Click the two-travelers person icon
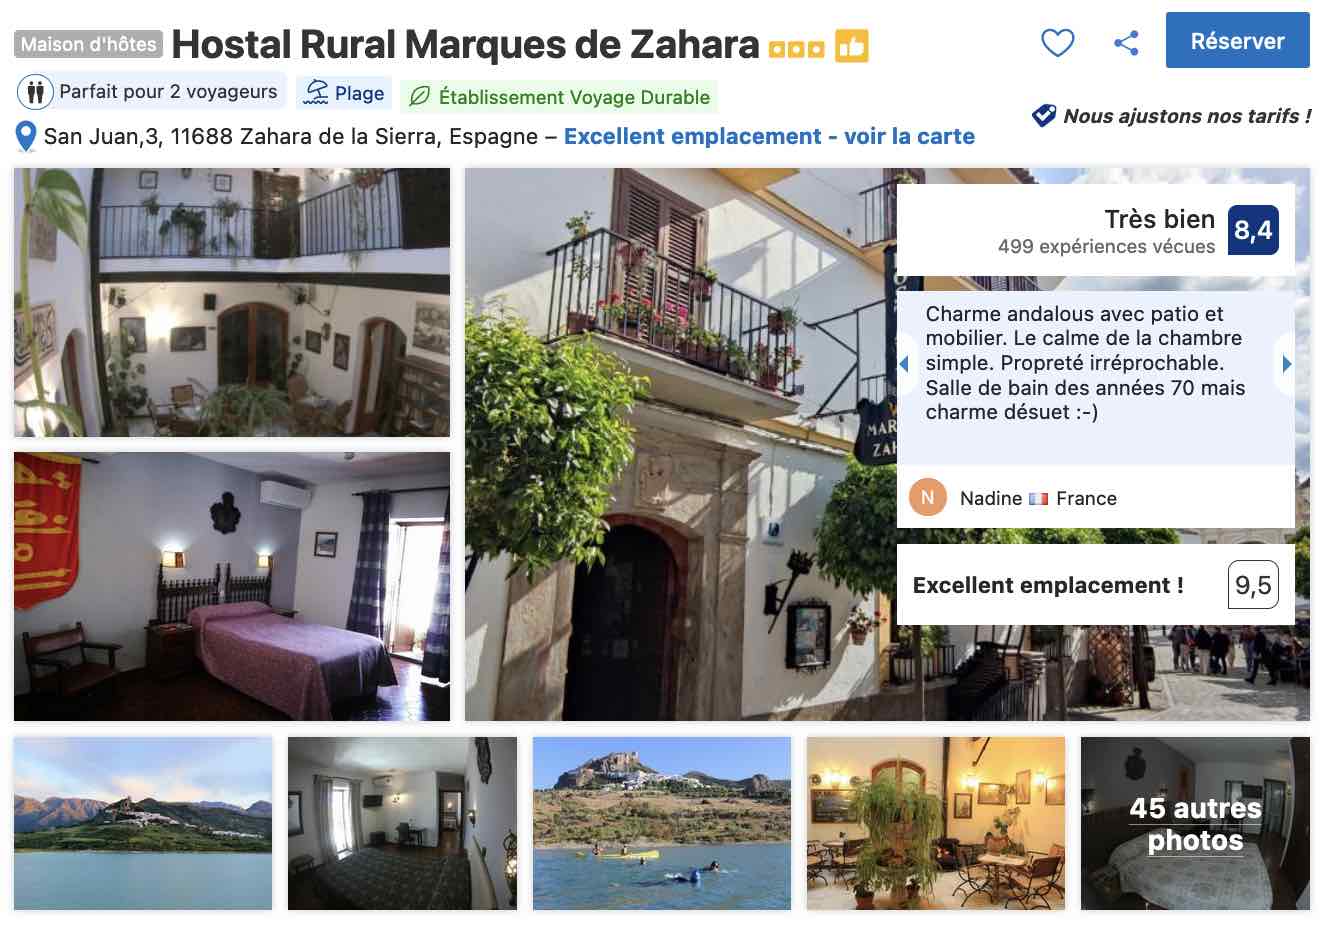The image size is (1324, 926). (x=35, y=92)
